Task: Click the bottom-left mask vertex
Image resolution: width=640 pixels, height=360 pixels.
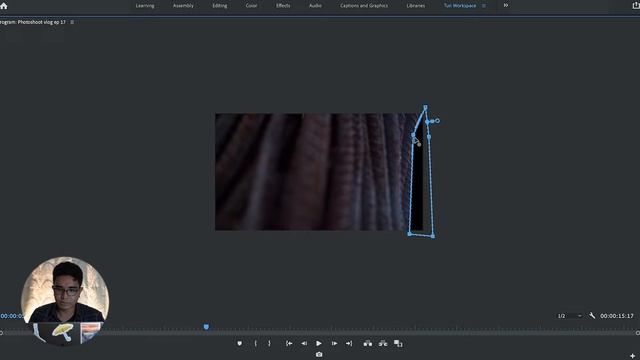Action: click(409, 234)
